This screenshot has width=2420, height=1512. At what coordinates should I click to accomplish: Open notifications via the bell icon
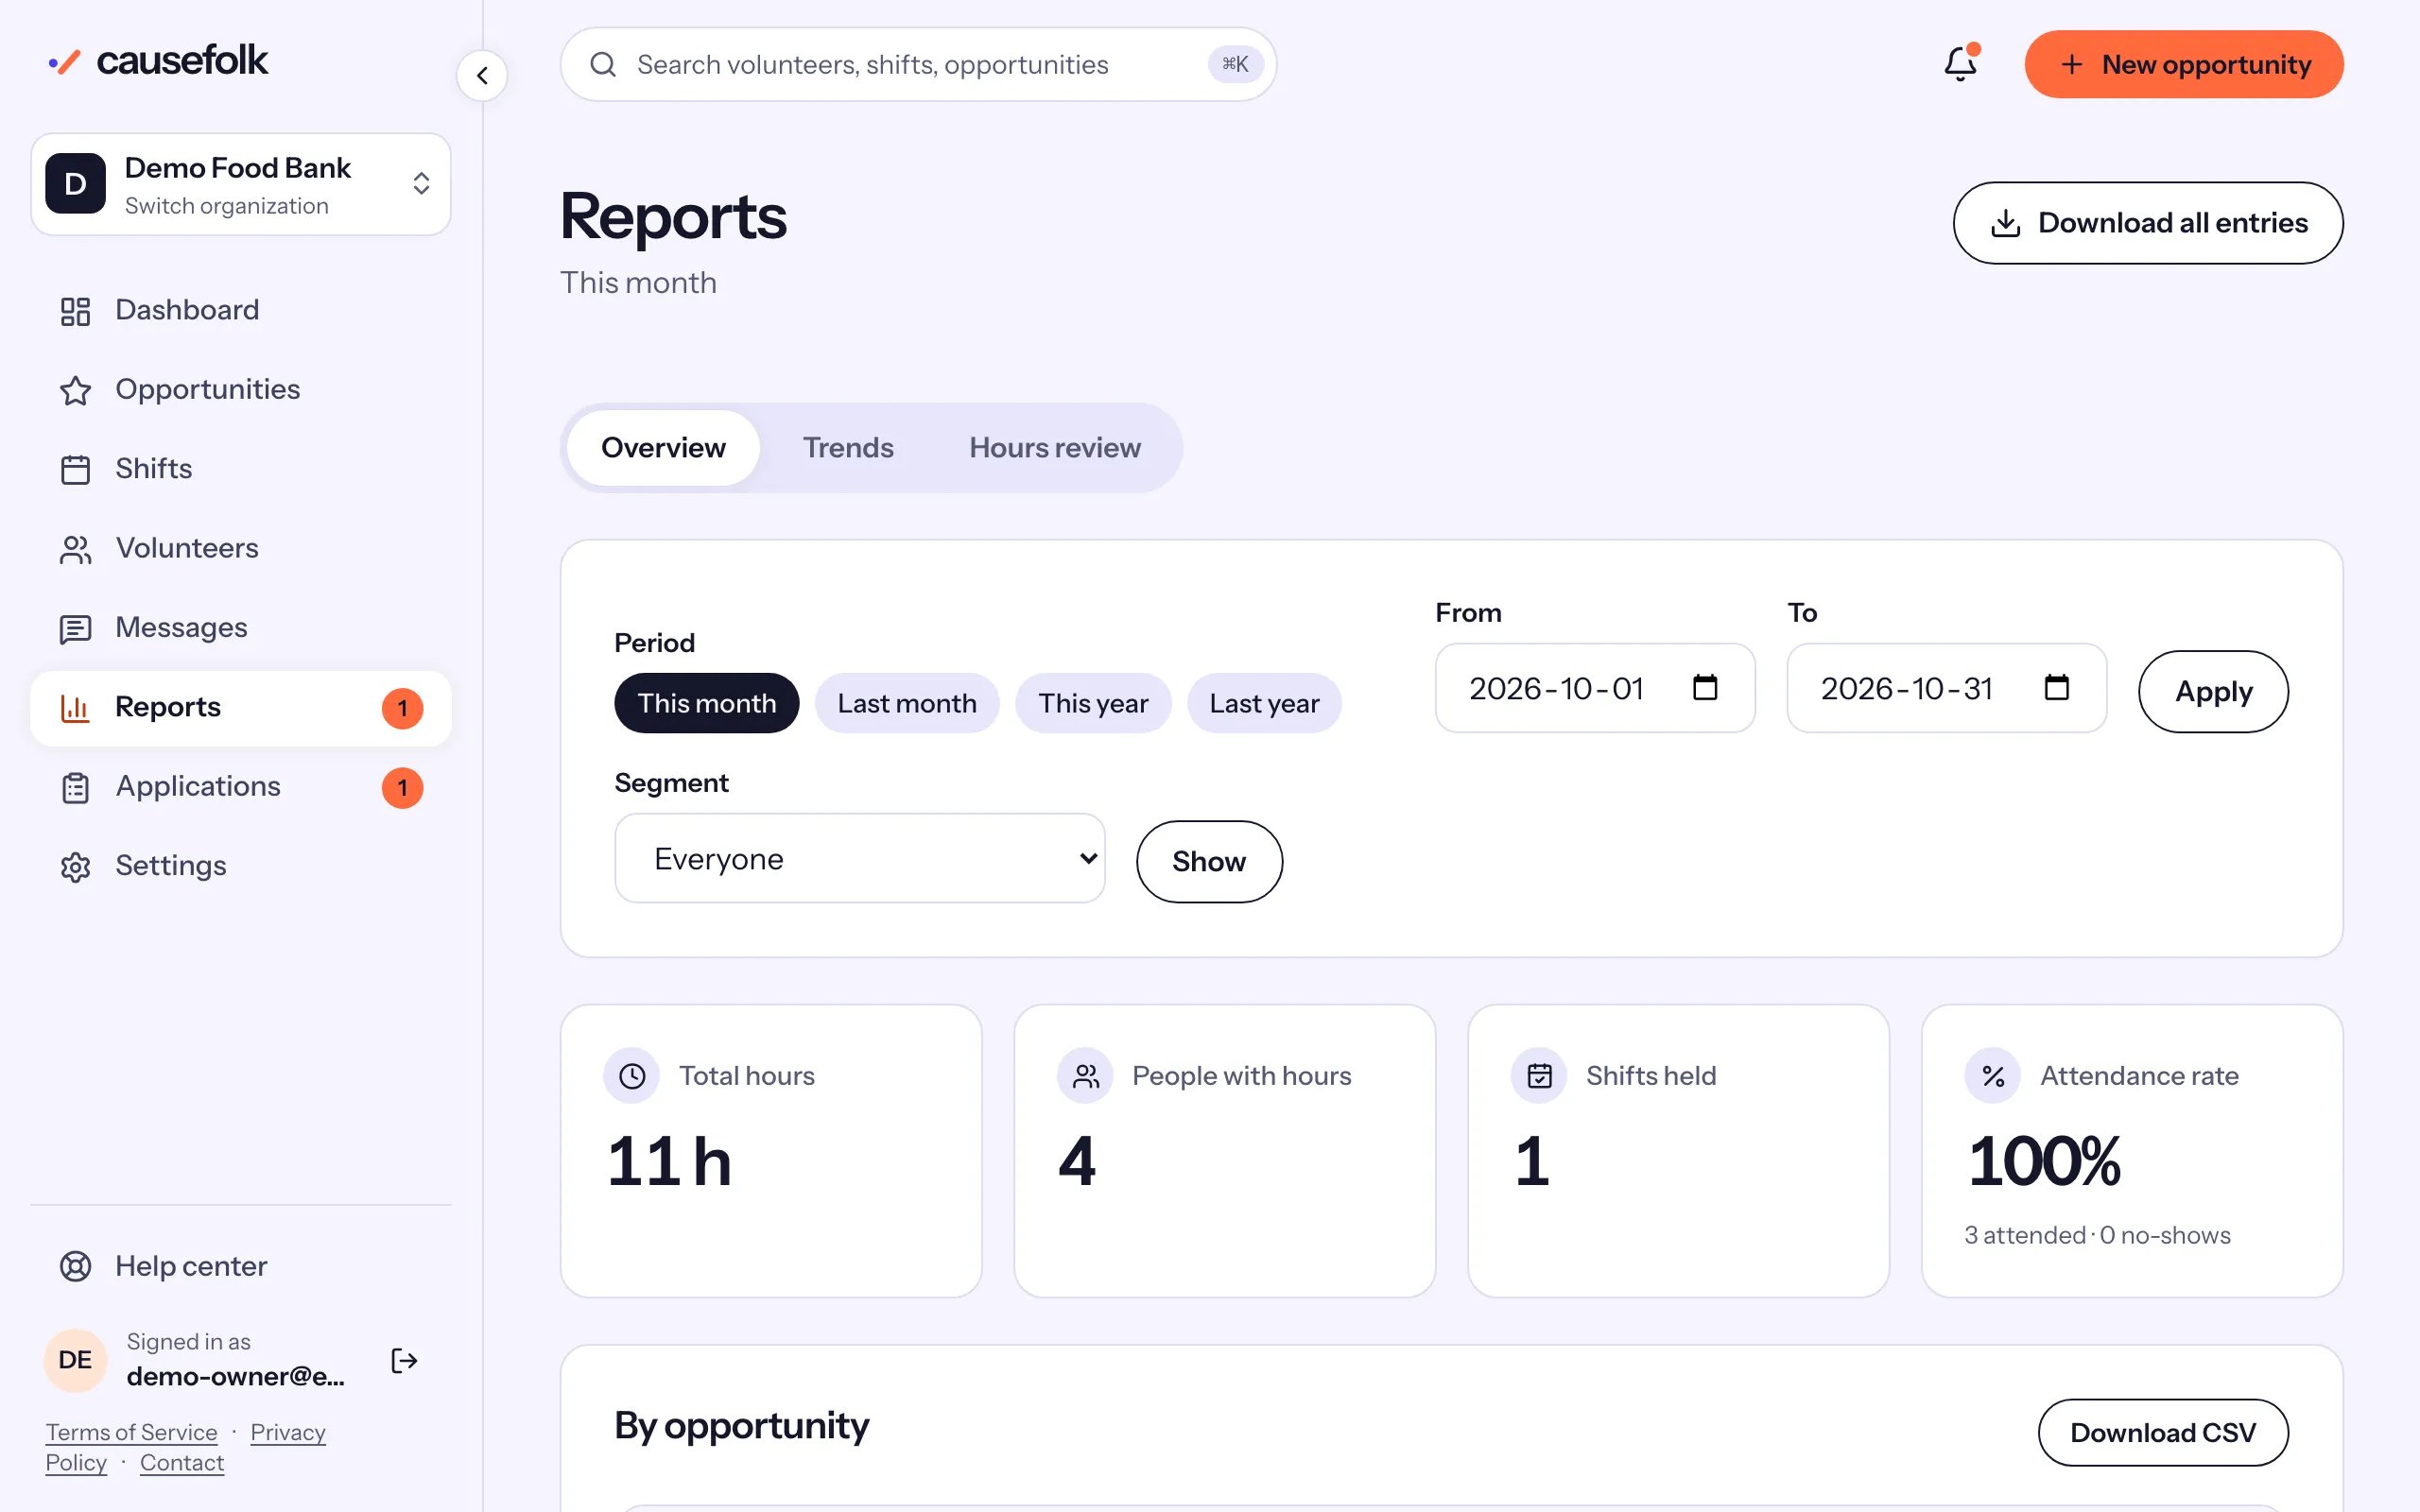coord(1960,64)
